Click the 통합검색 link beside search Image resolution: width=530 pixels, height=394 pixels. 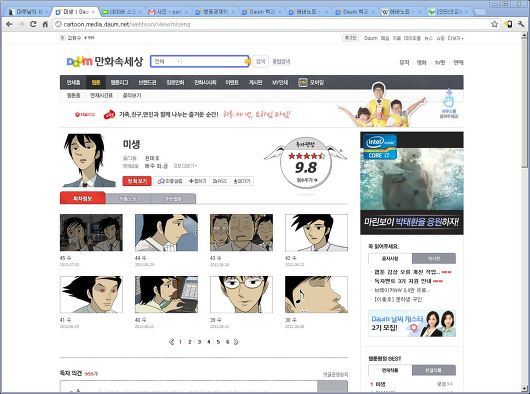click(281, 61)
